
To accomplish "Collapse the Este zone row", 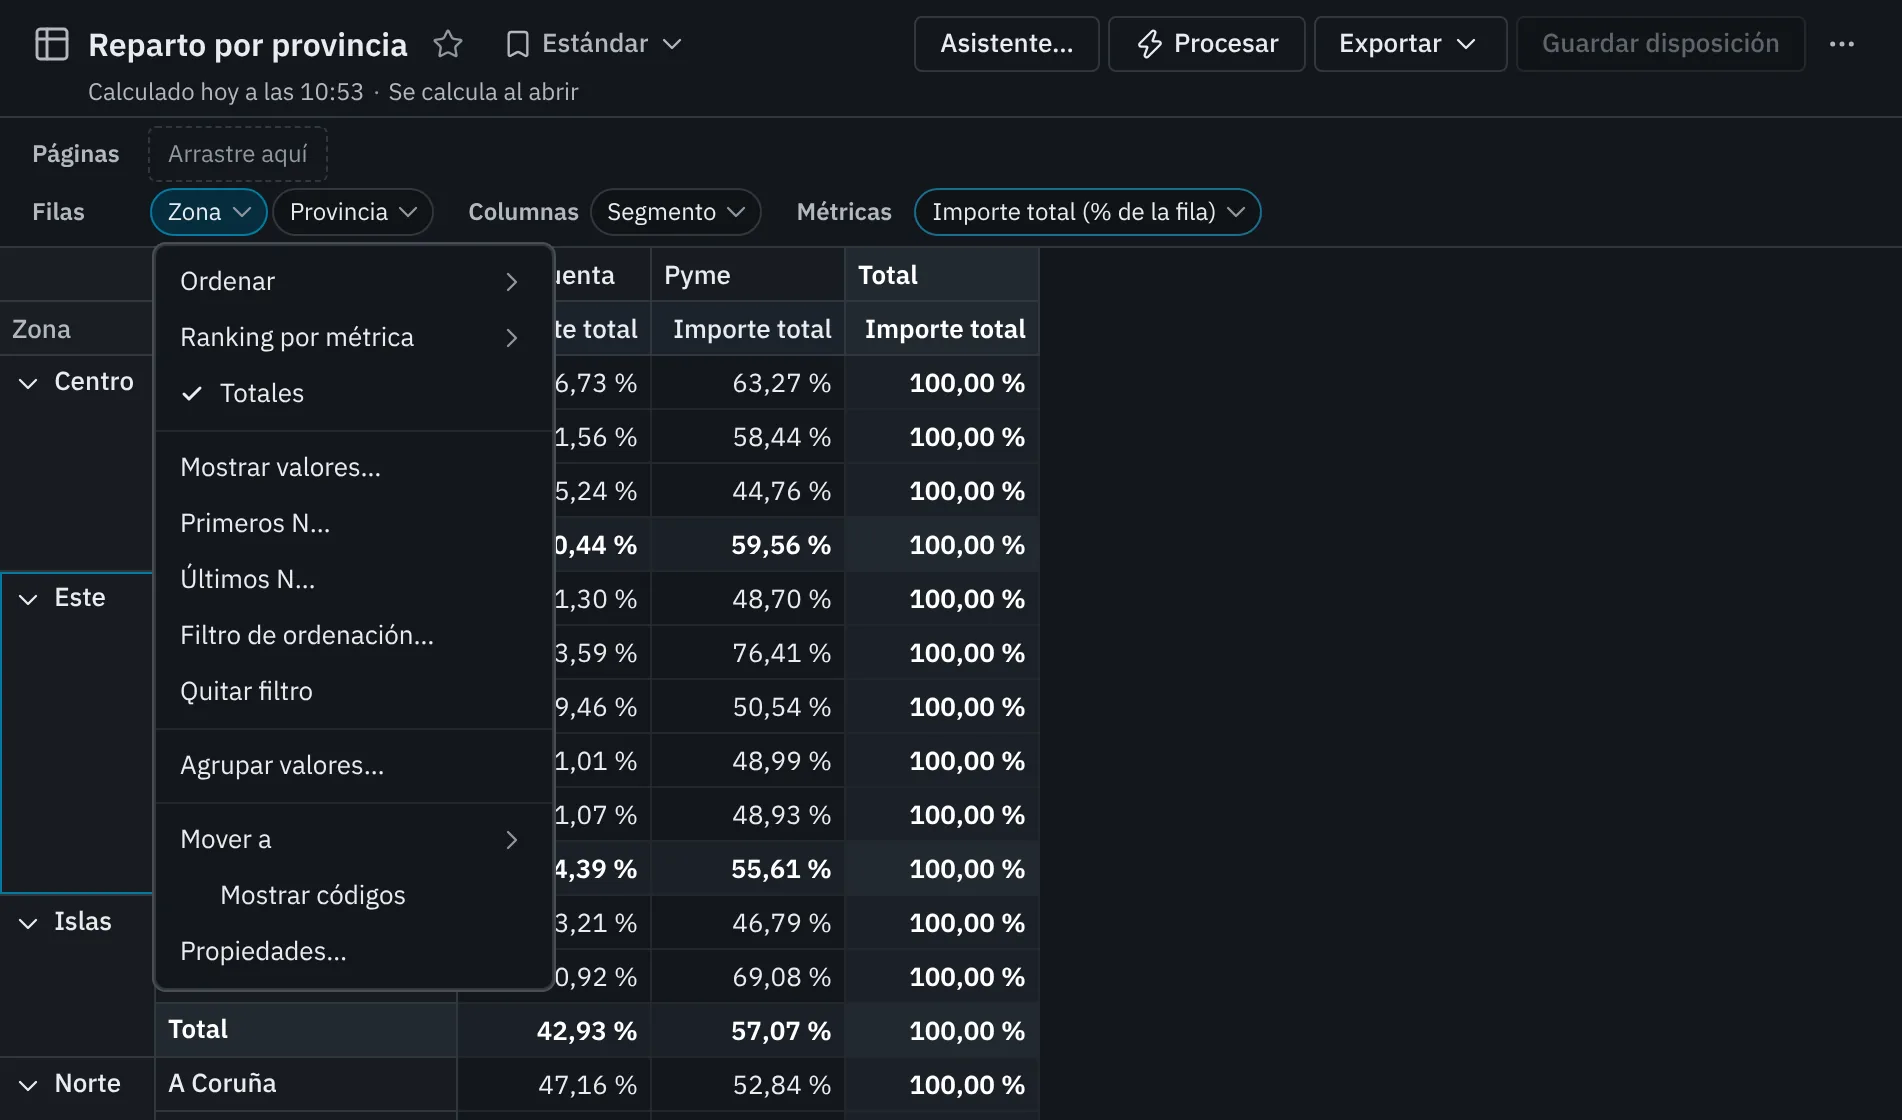I will click(x=28, y=599).
